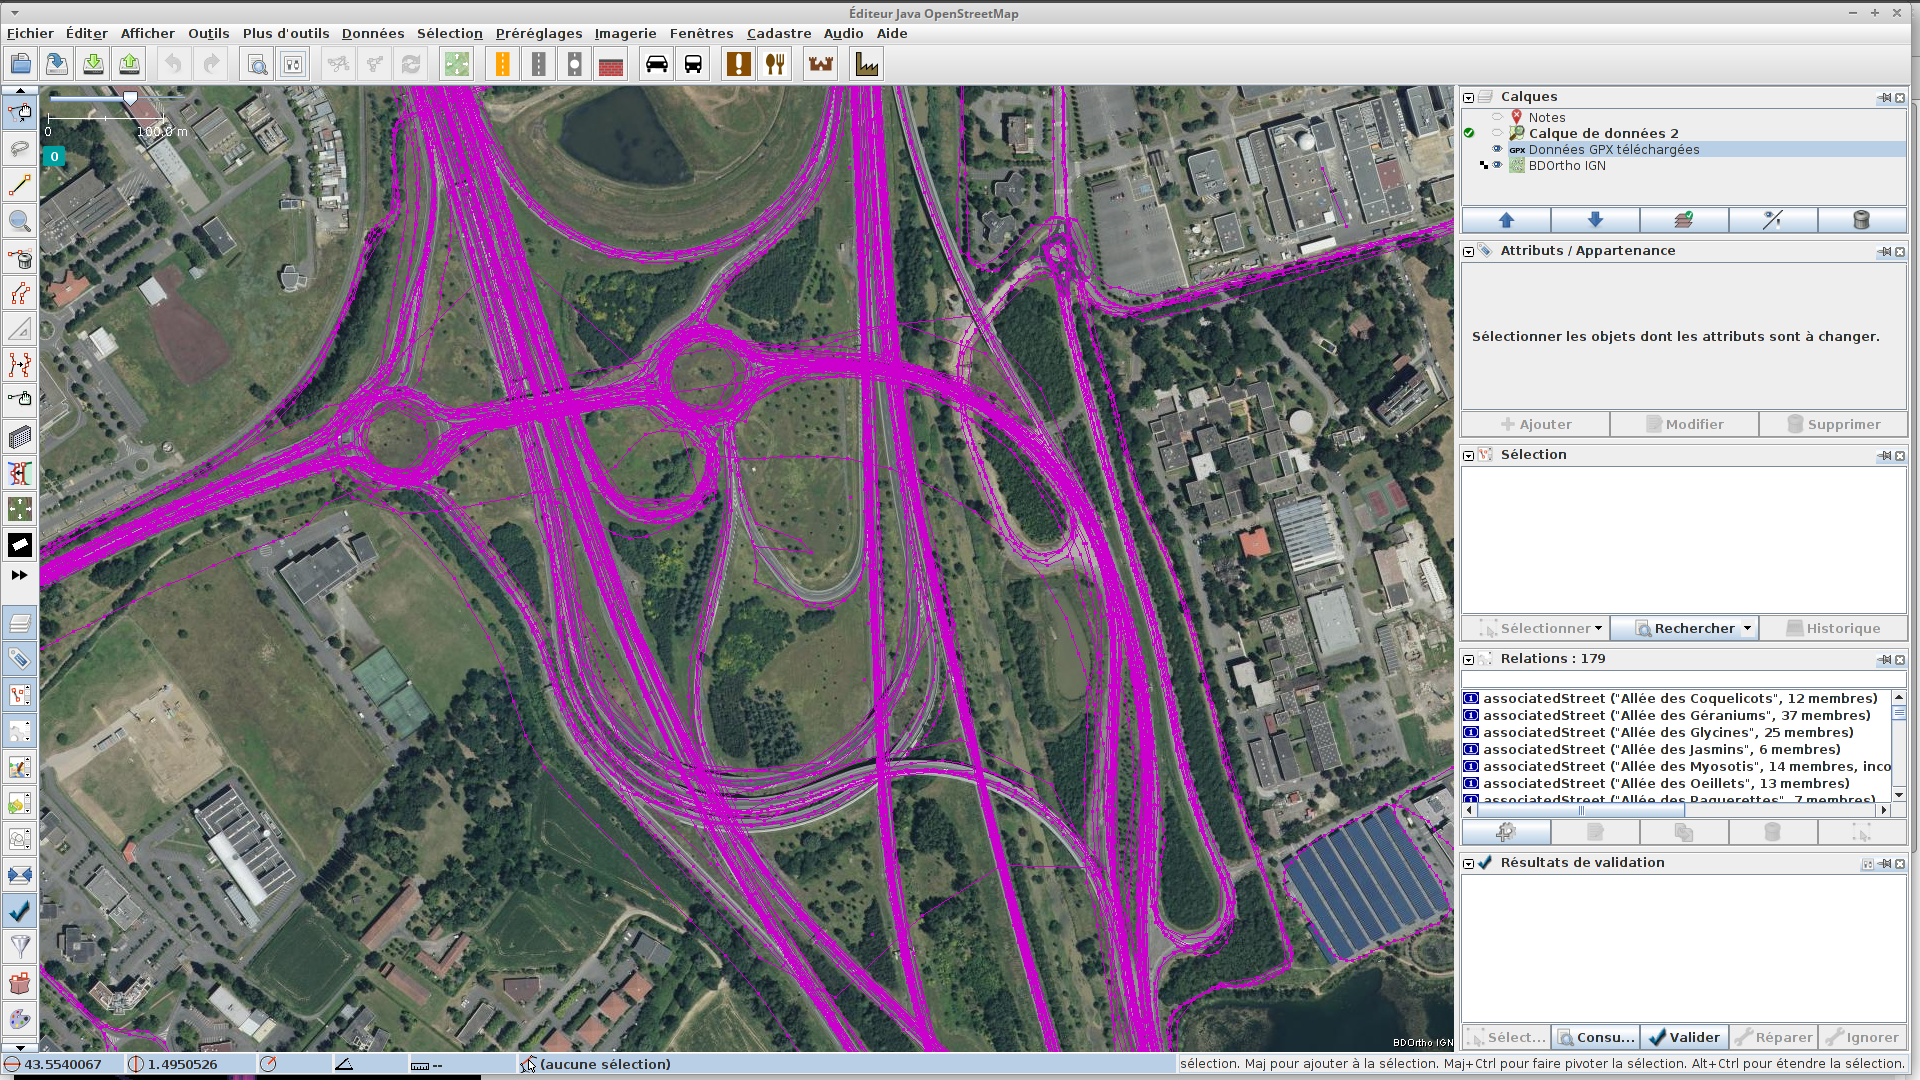This screenshot has height=1080, width=1920.
Task: Open the Sélectionner dropdown arrow
Action: coord(1598,628)
